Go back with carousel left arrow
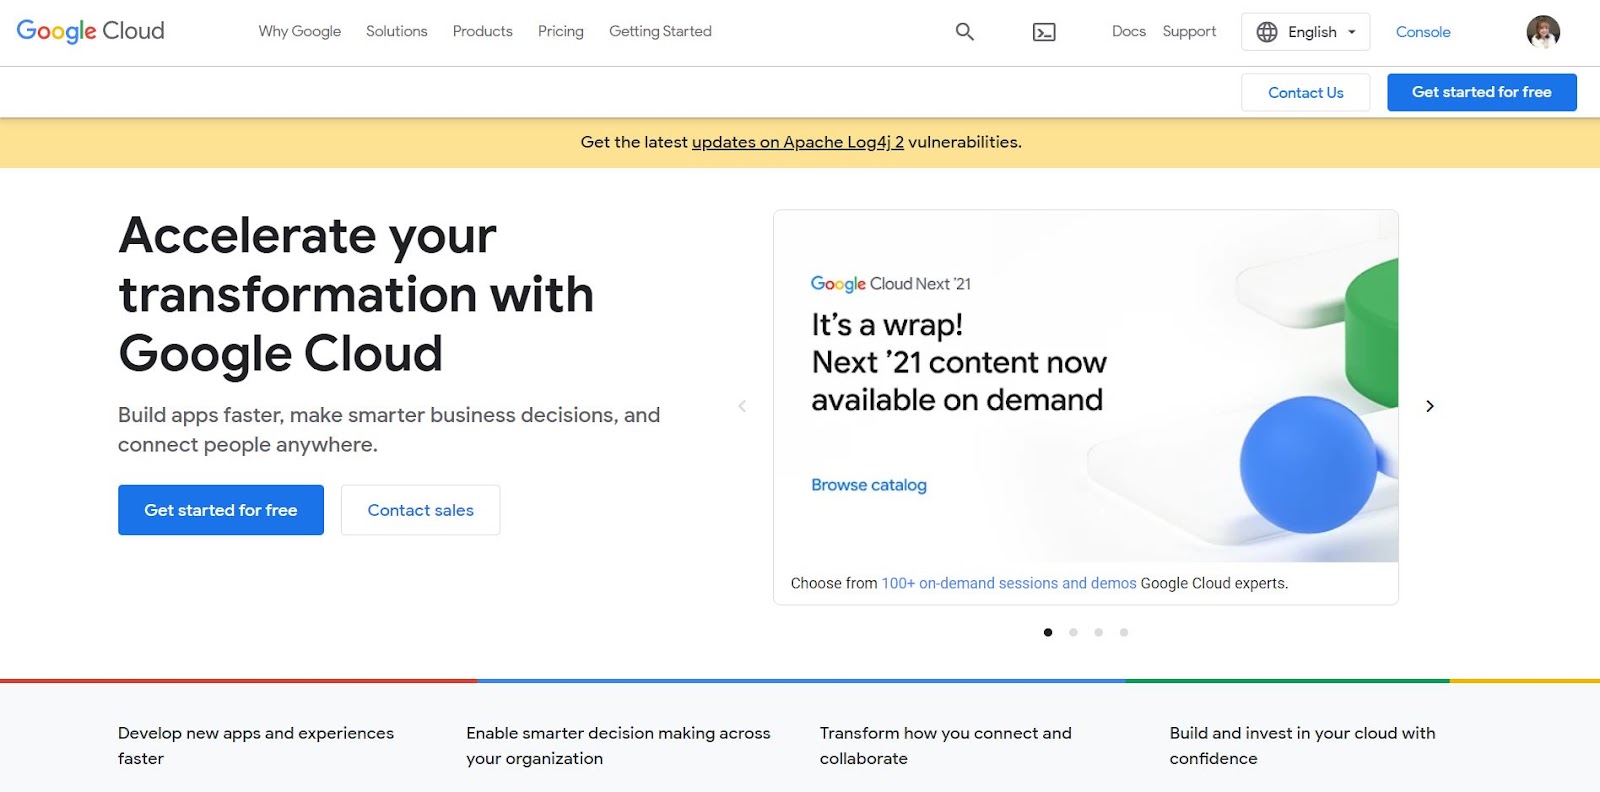Viewport: 1600px width, 792px height. click(x=742, y=406)
